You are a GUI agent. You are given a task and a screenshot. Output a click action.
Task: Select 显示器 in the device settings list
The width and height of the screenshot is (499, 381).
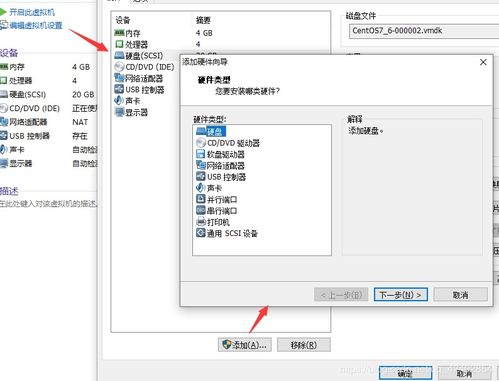tap(131, 112)
